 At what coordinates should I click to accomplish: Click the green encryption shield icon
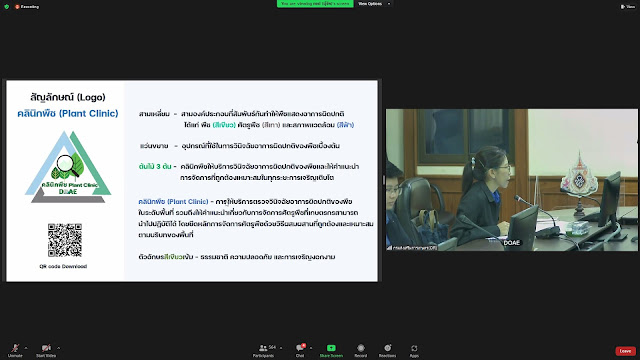point(7,7)
